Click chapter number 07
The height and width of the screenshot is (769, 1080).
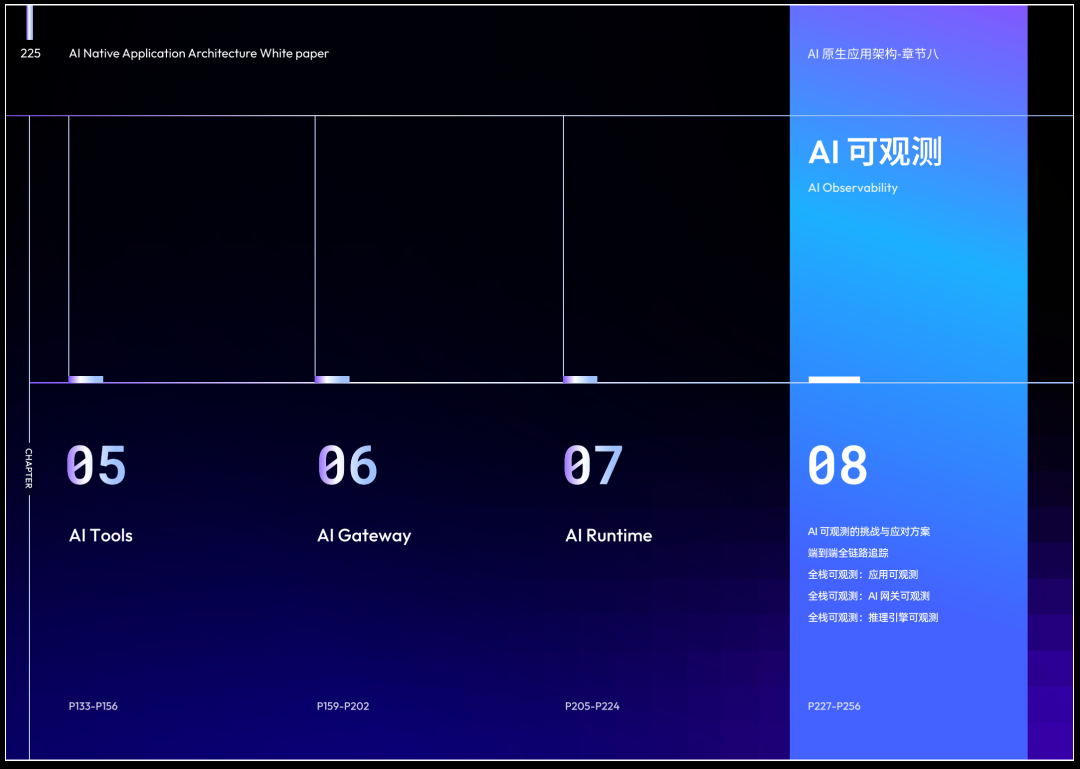click(593, 465)
